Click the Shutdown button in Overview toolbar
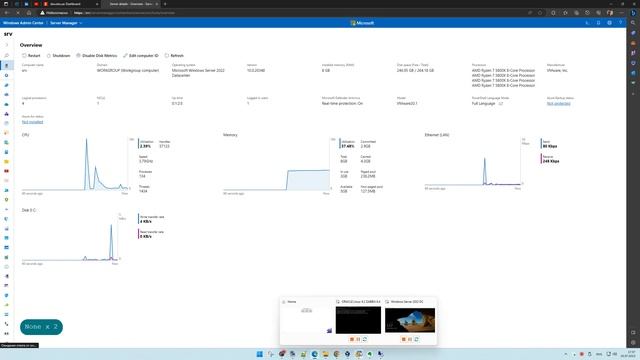640x360 pixels. point(58,56)
